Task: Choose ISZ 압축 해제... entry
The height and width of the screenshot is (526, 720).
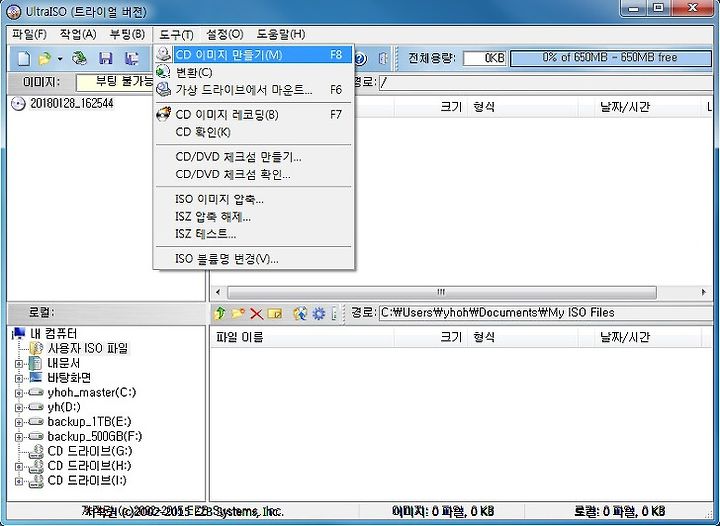Action: tap(254, 217)
